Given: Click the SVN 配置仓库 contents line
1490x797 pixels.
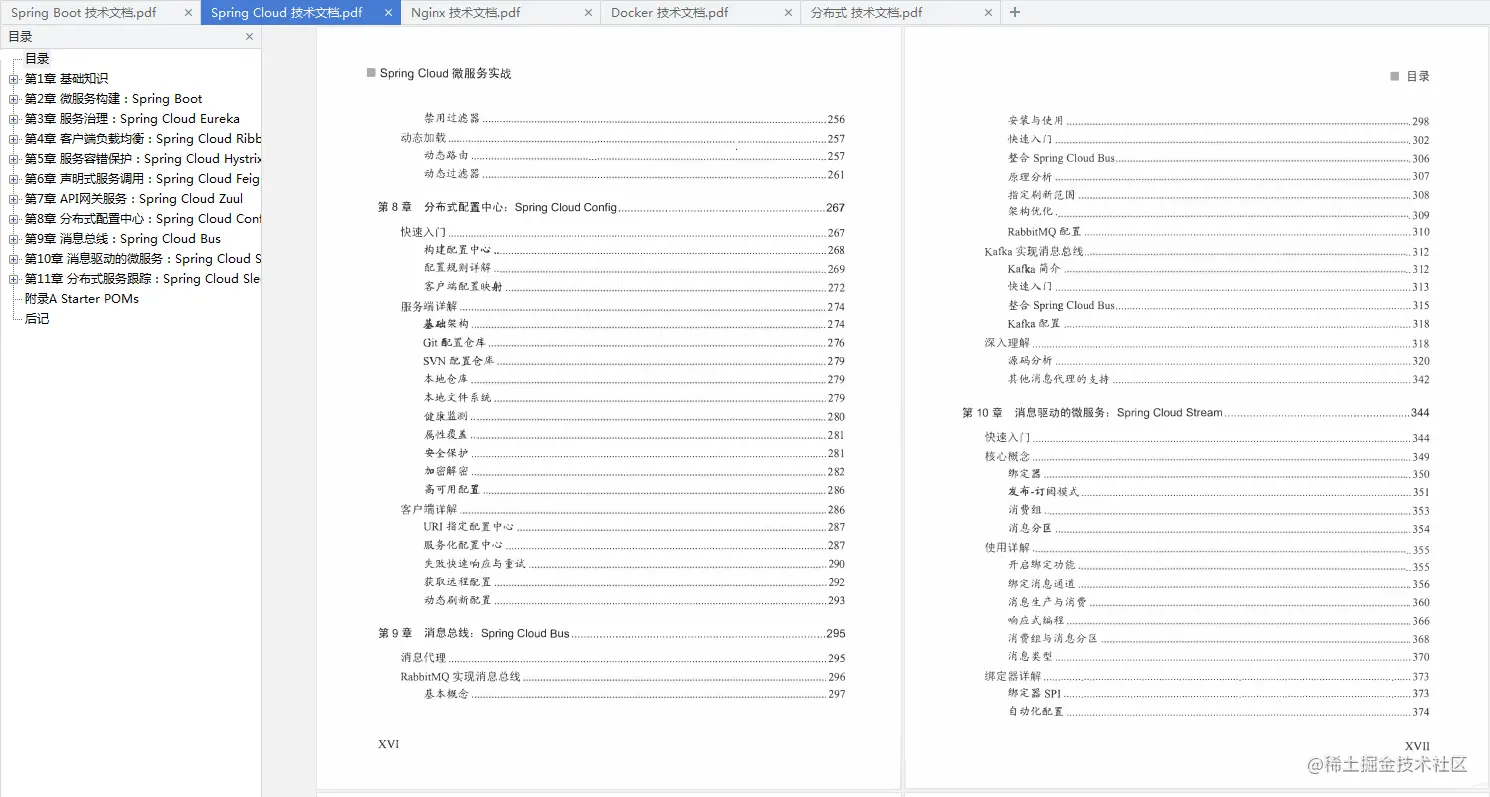Looking at the screenshot, I should pos(634,361).
